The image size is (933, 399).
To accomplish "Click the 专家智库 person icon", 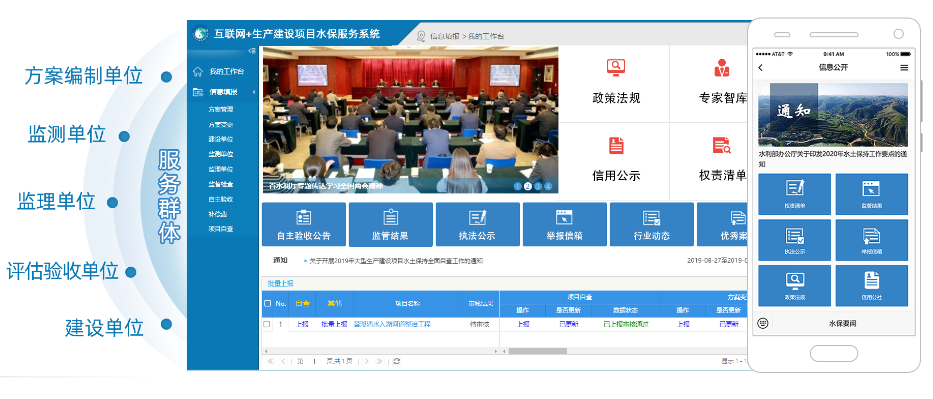I will (722, 67).
